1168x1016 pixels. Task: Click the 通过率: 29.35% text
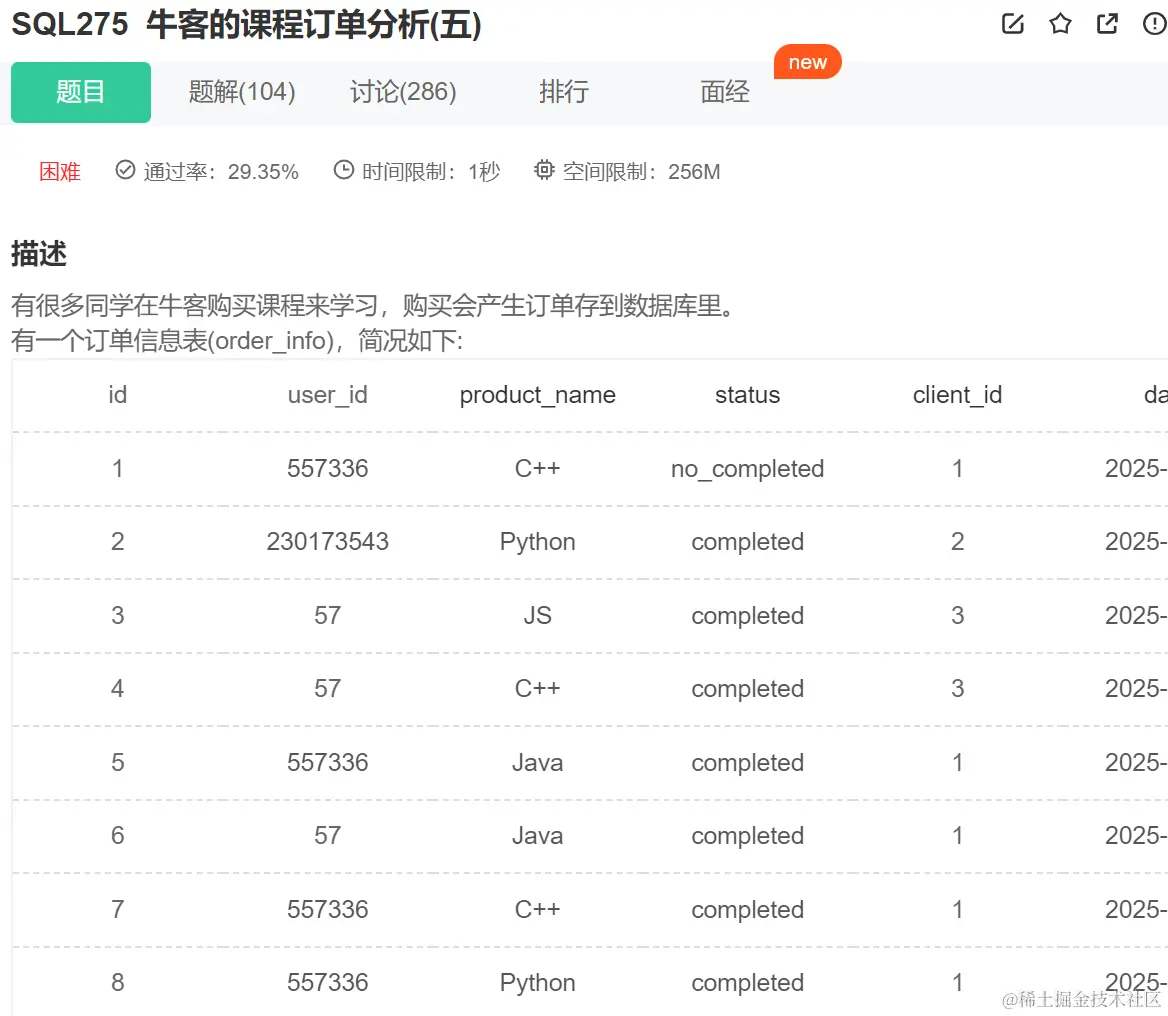click(221, 172)
